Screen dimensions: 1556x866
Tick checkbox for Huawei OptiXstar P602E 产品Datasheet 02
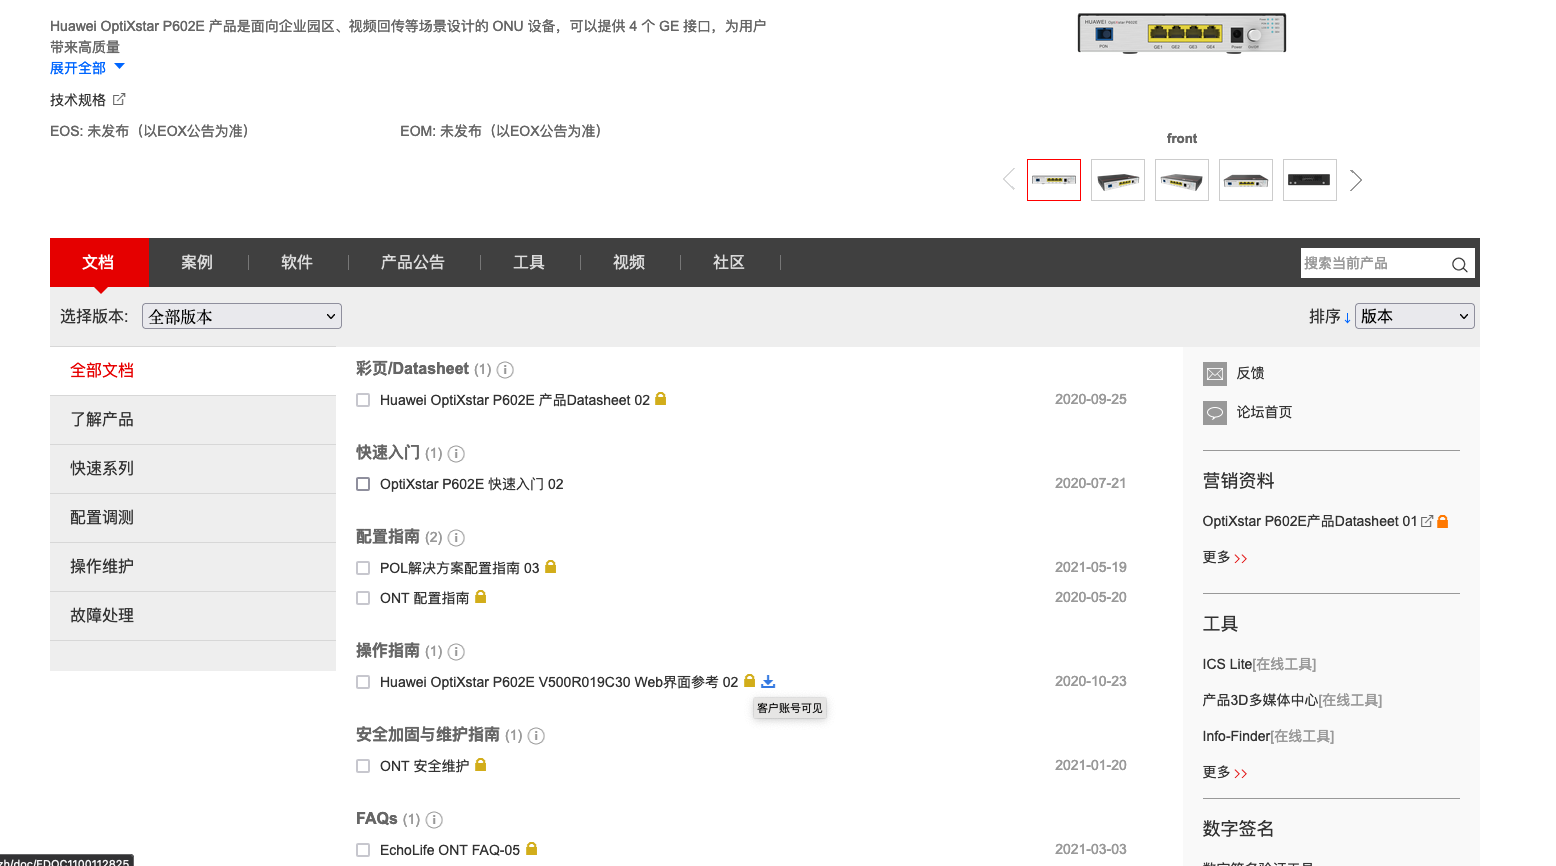(x=363, y=400)
